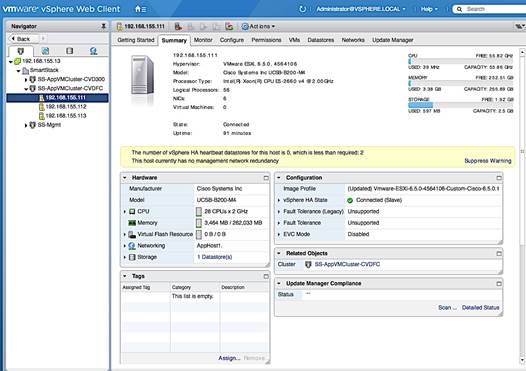Click the refresh icon in the top bar
Viewport: 526px width, 371px height.
pyautogui.click(x=302, y=9)
